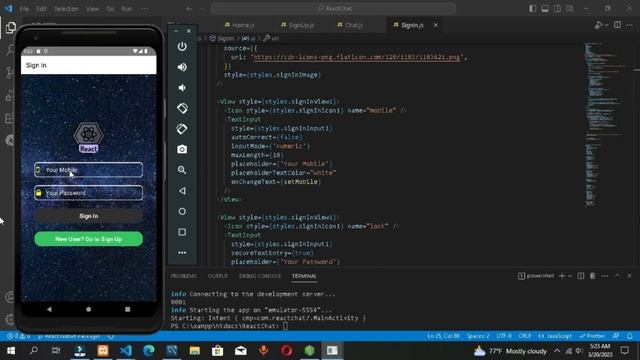Switch to the Chat.js editor tab
Viewport: 640px width, 360px height.
click(350, 25)
